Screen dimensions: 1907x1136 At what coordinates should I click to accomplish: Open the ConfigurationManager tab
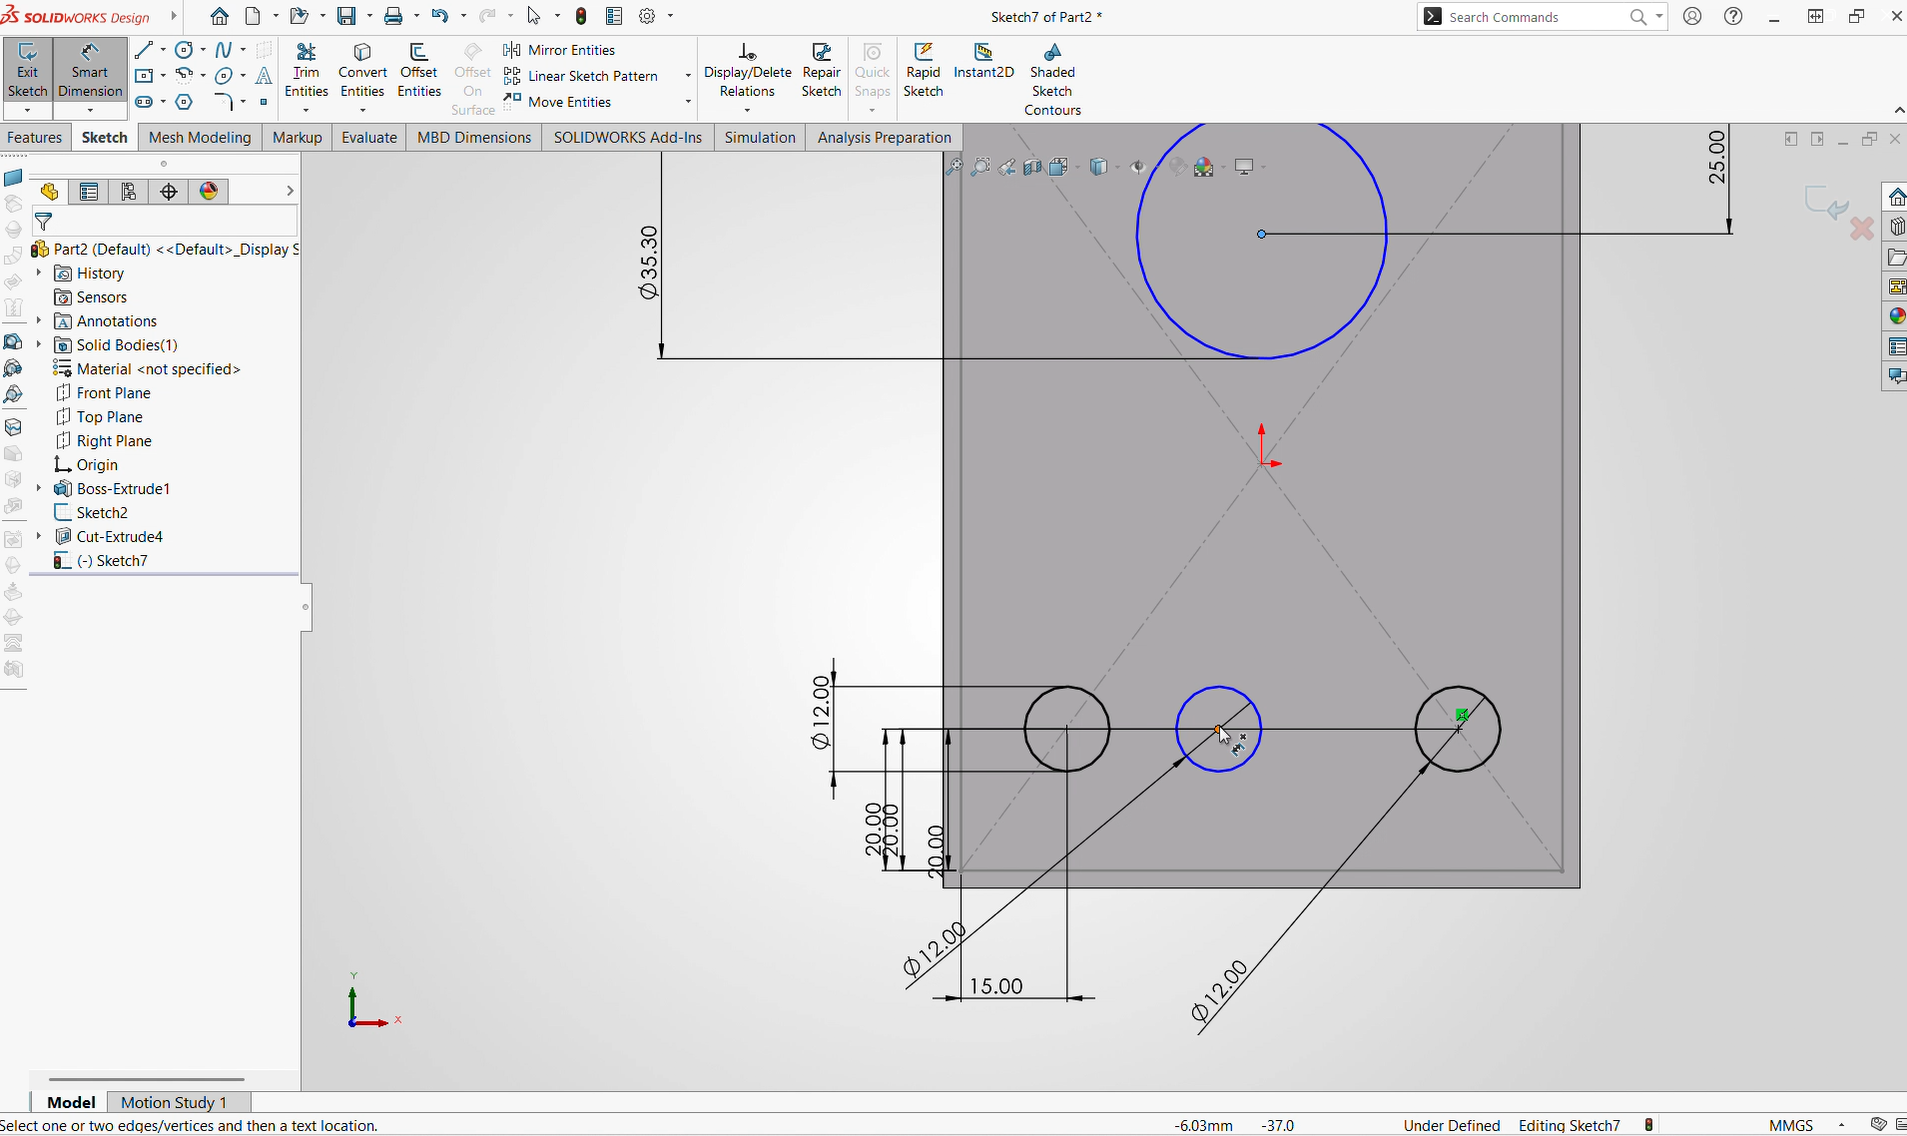pyautogui.click(x=129, y=192)
